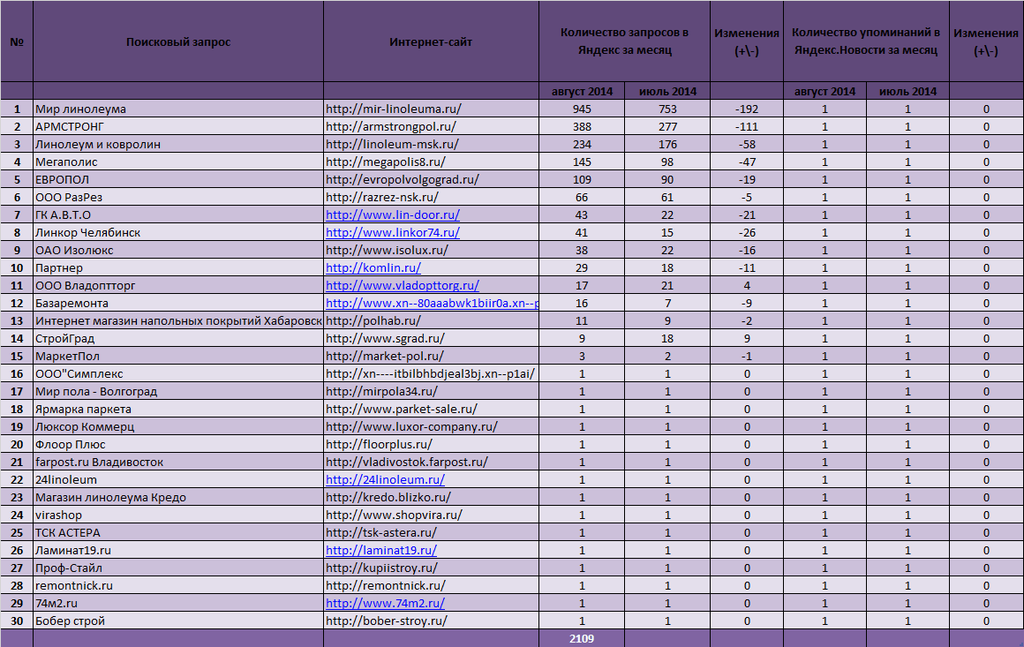Click the http://market-pol.ru/ cell
The width and height of the screenshot is (1024, 647).
pos(431,356)
